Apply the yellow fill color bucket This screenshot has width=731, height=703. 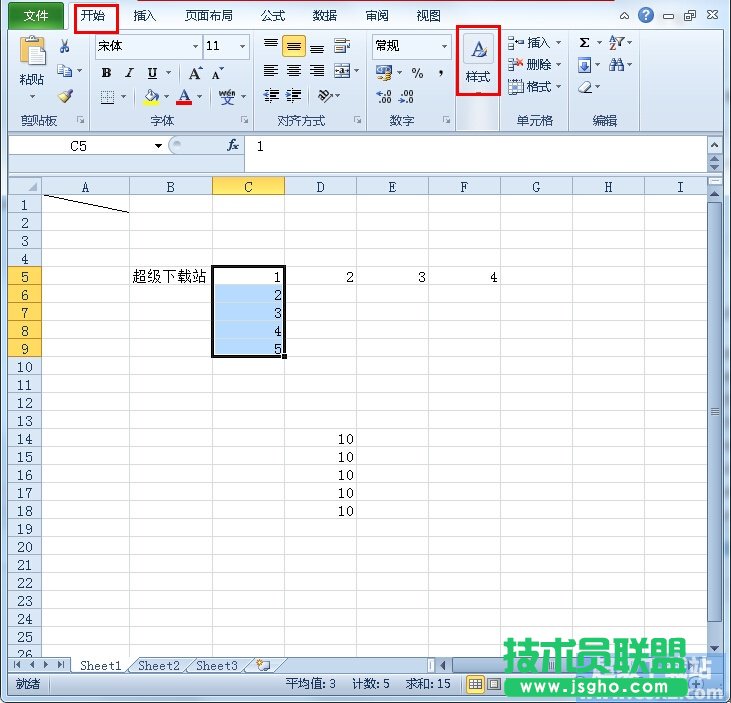[151, 97]
